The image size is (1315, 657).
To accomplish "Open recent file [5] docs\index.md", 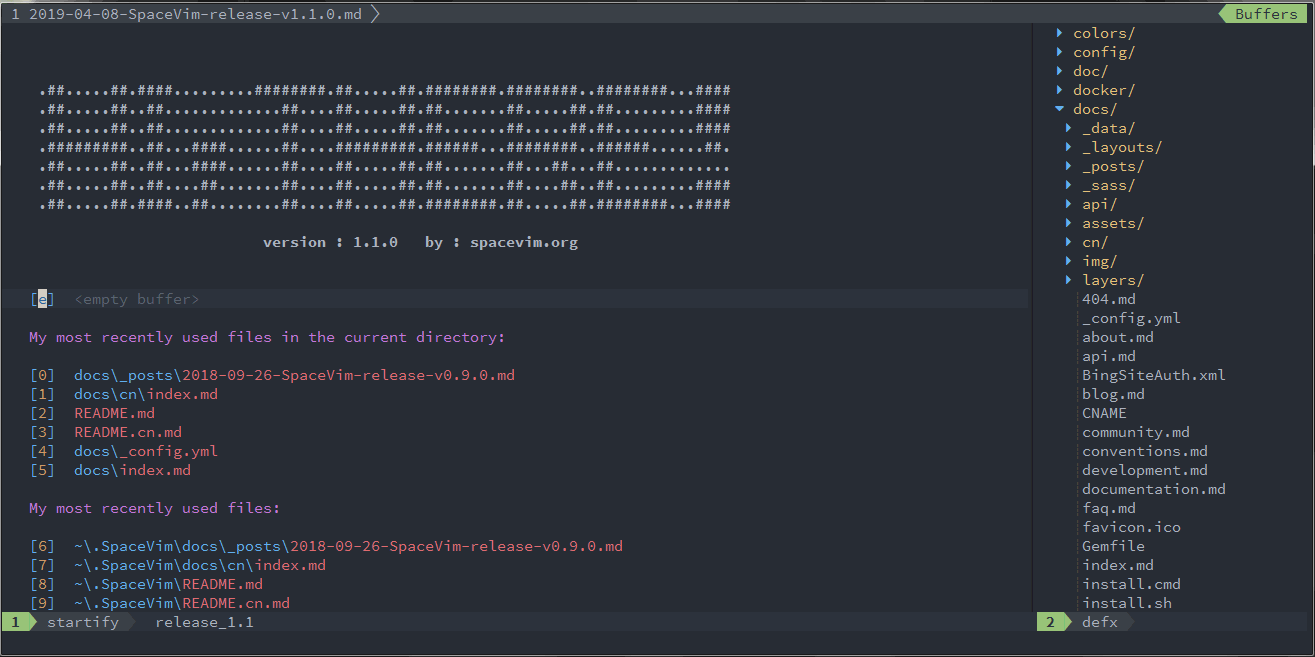I will point(110,470).
